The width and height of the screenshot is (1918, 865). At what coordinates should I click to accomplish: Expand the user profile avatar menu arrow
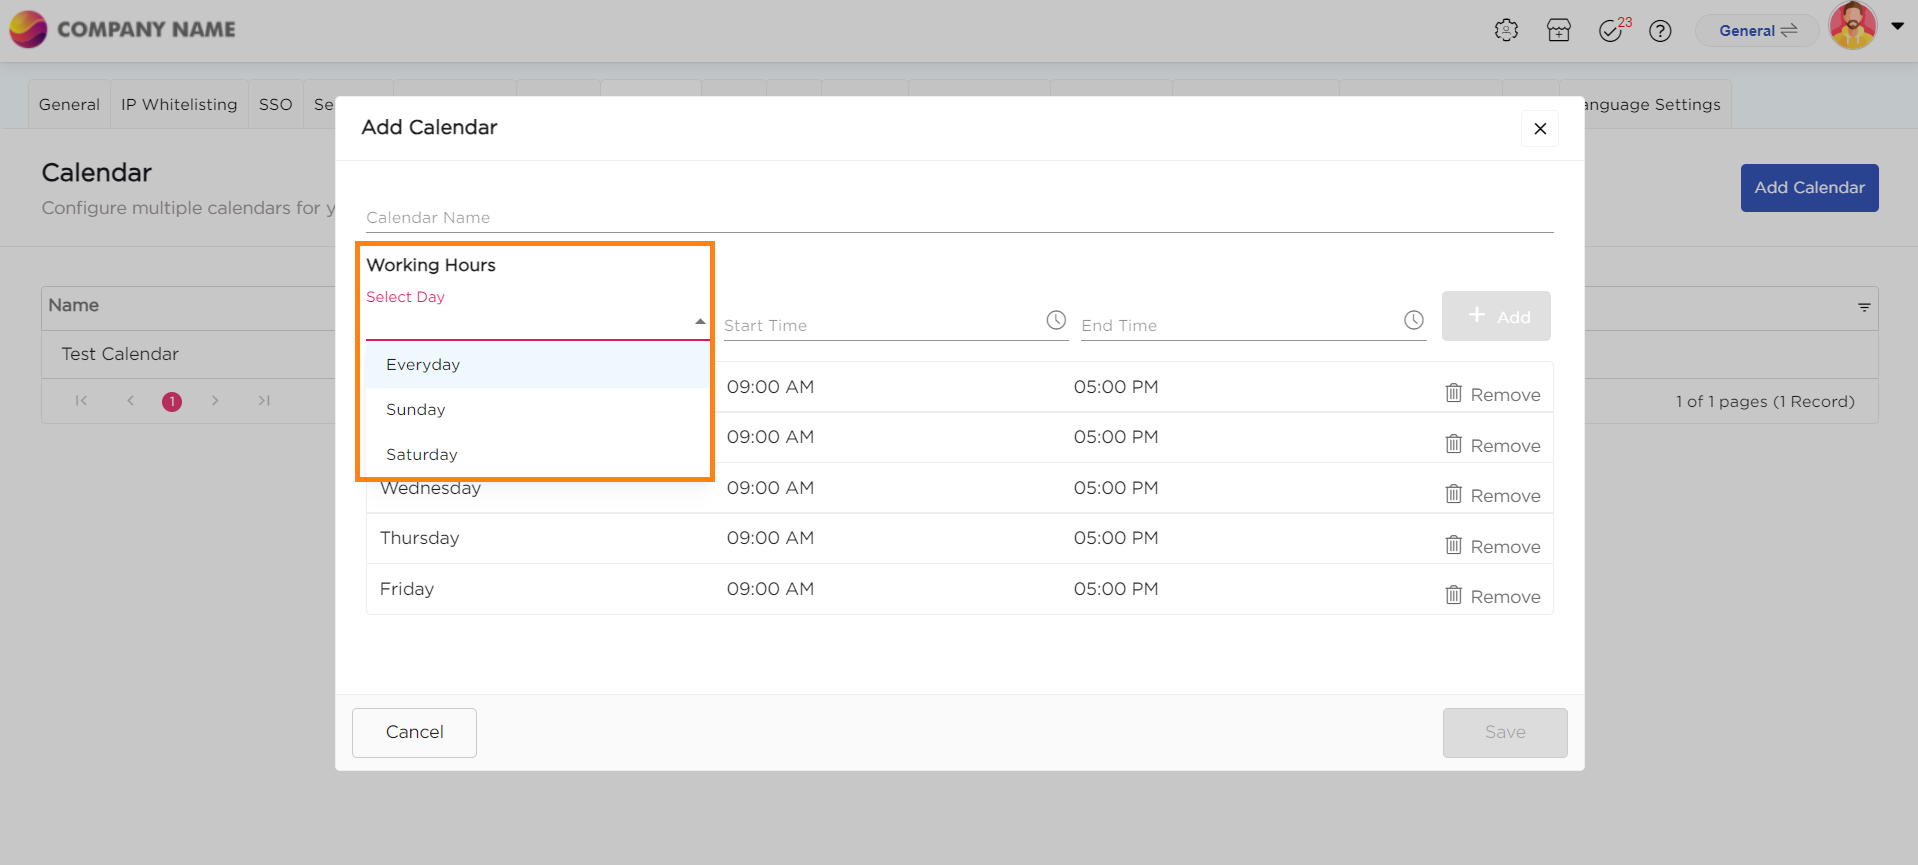pos(1897,27)
